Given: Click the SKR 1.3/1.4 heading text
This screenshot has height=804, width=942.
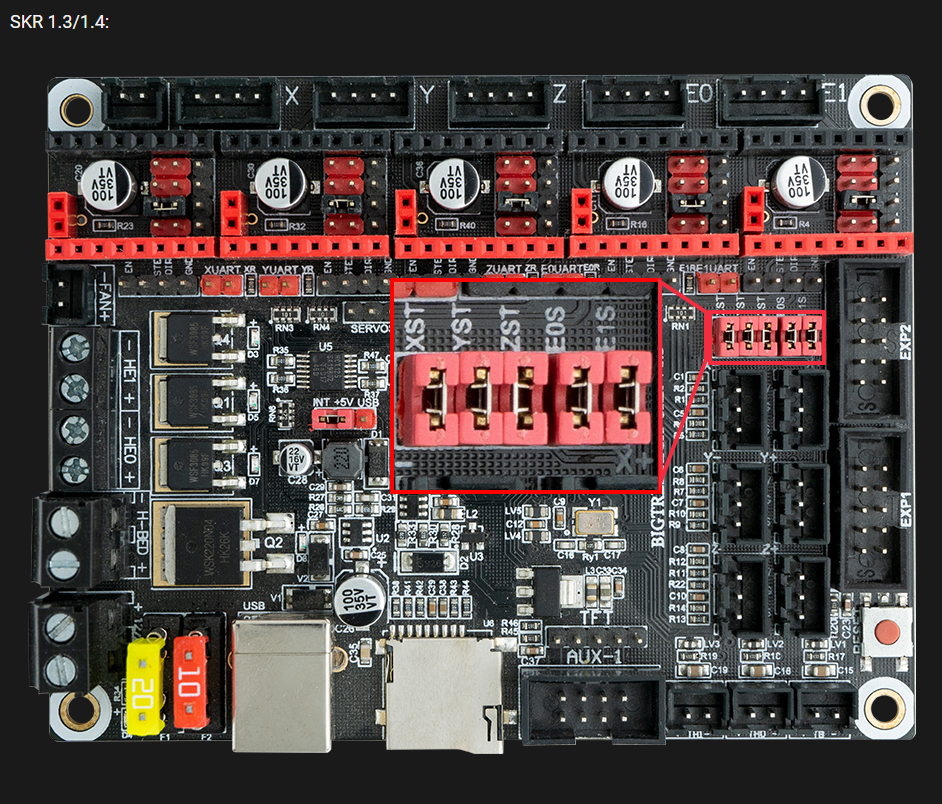Looking at the screenshot, I should click(59, 21).
